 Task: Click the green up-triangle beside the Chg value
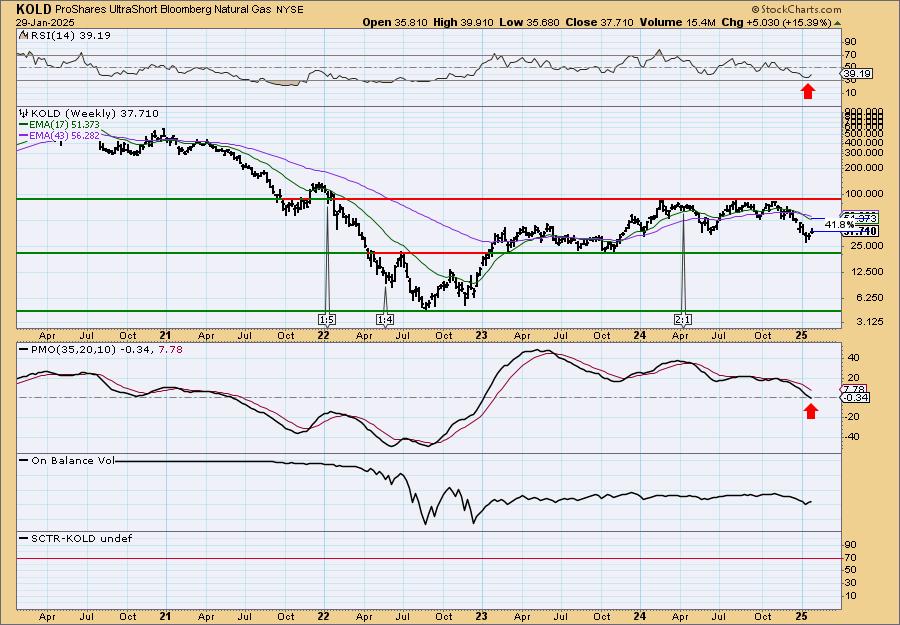[837, 23]
